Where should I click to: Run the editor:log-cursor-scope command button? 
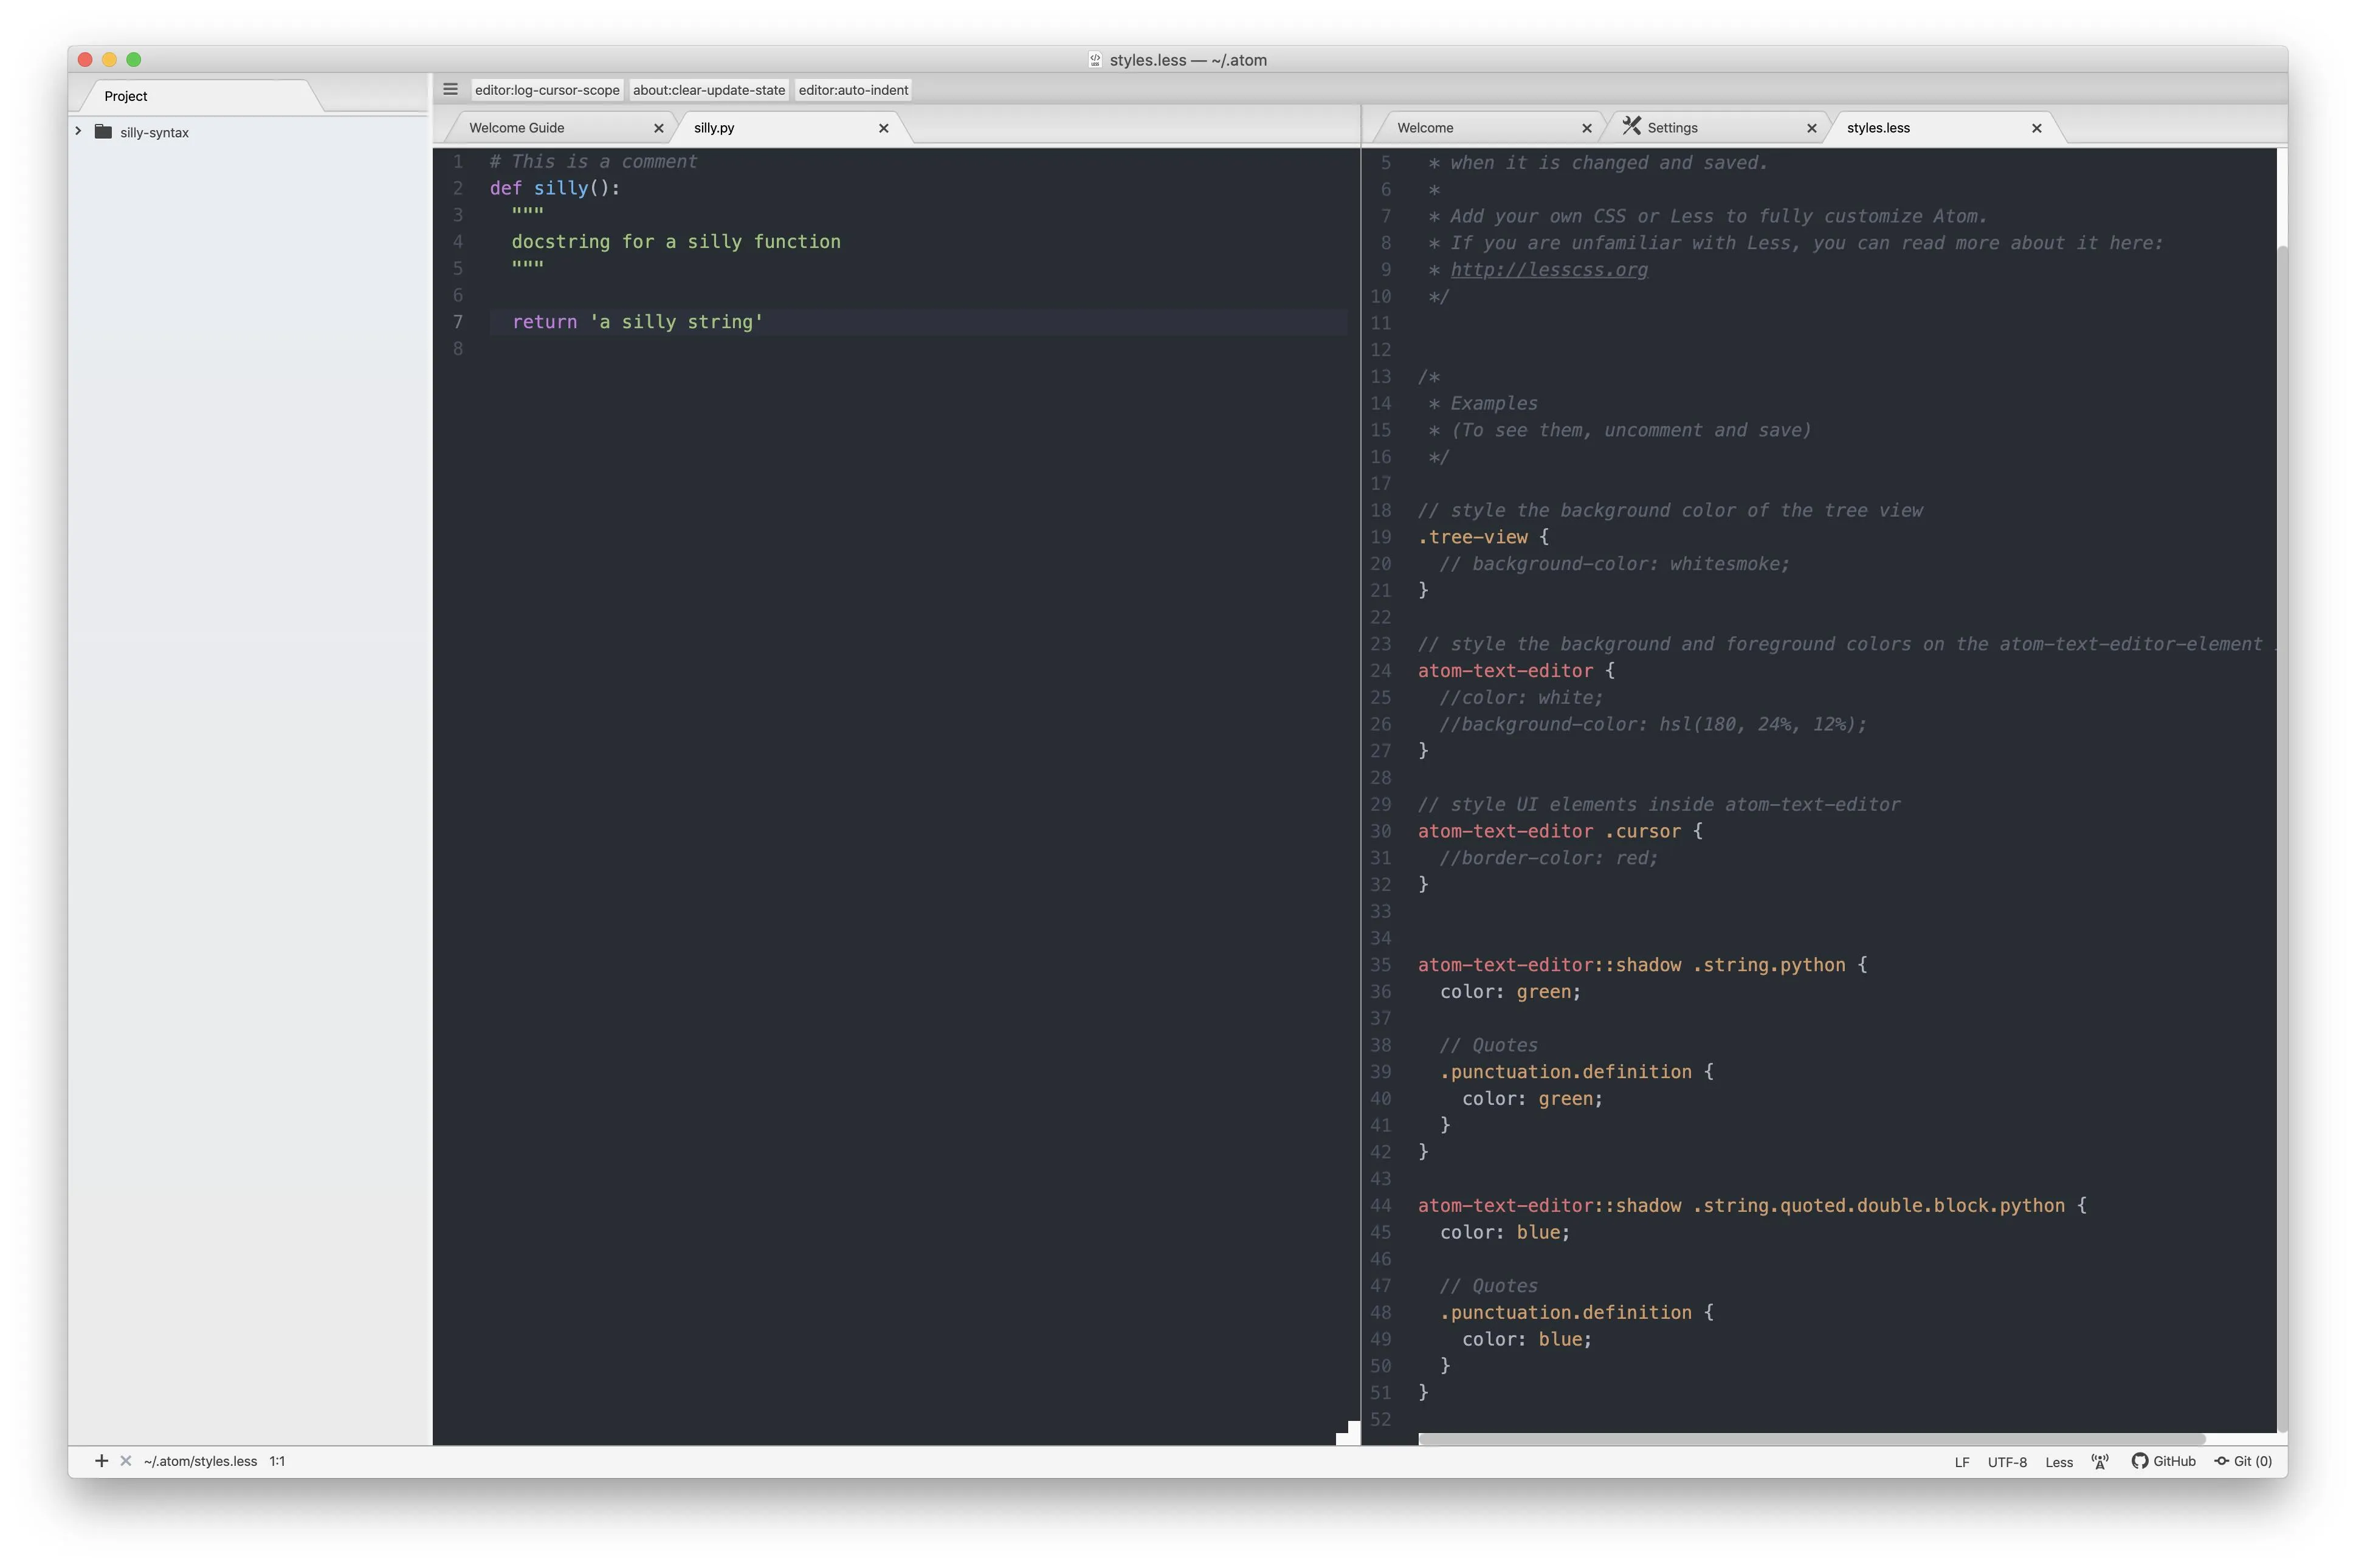[x=547, y=90]
